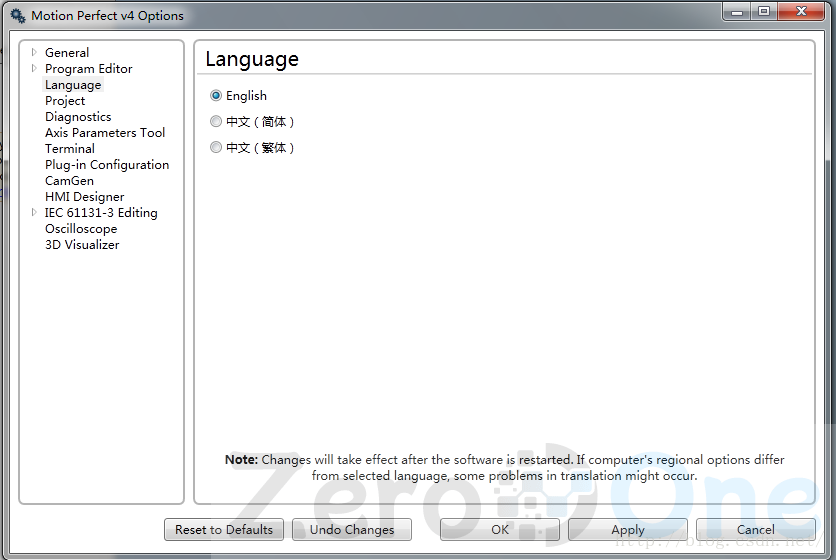
Task: Open the Program Editor options page
Action: (x=89, y=69)
